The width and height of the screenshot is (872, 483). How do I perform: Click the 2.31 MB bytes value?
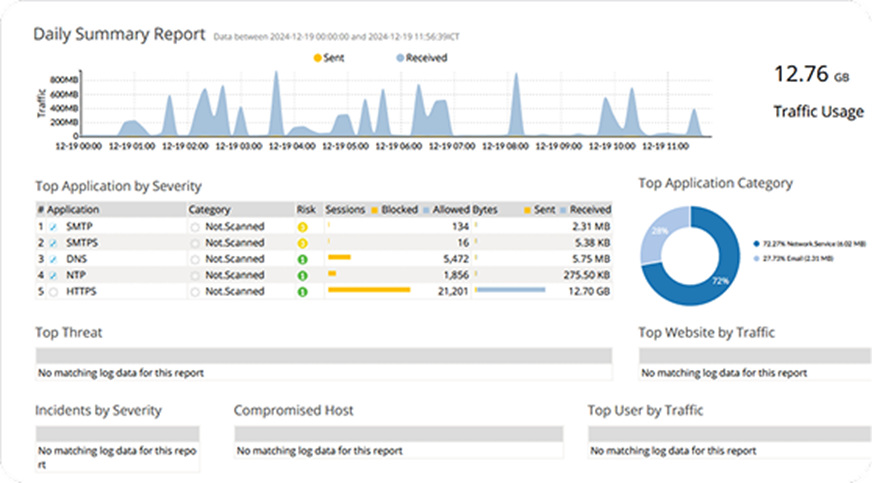coord(591,227)
